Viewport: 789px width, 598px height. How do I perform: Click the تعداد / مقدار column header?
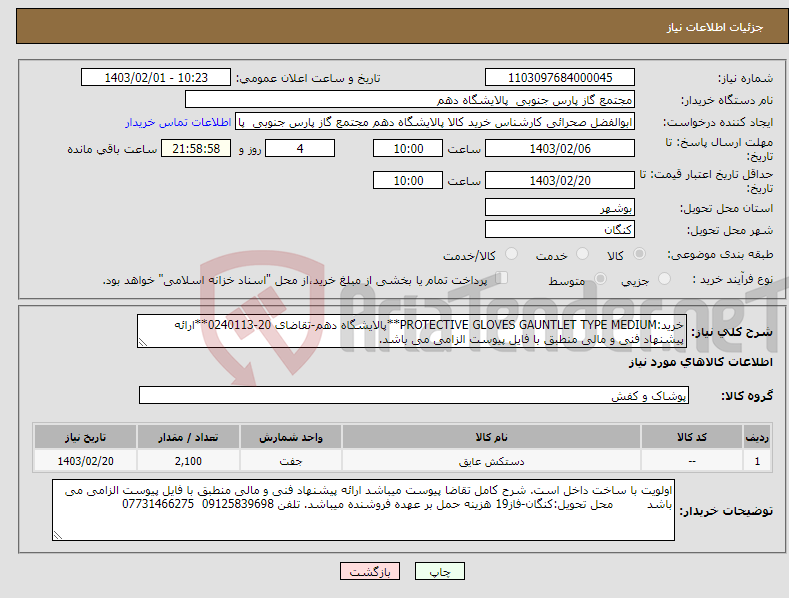pyautogui.click(x=188, y=437)
